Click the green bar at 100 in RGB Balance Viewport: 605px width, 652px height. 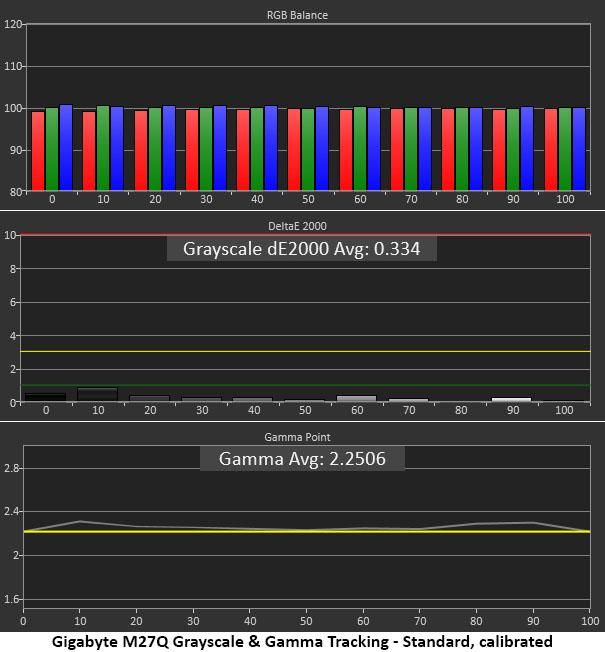tap(565, 149)
